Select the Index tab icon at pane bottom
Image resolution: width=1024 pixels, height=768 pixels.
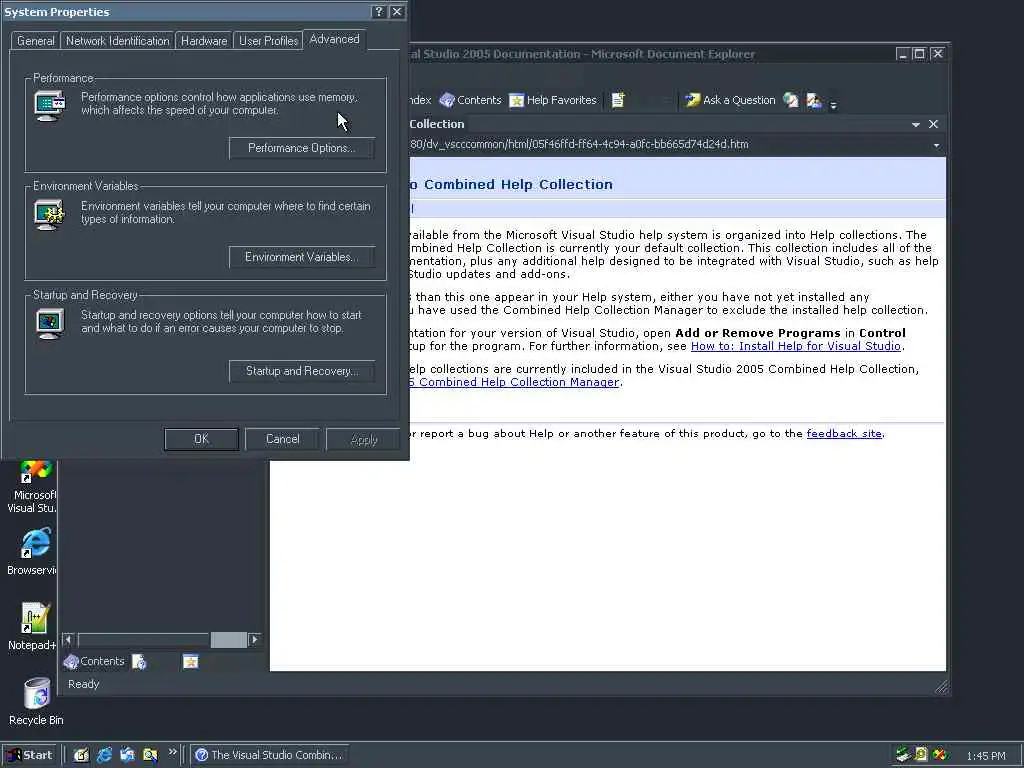[x=139, y=662]
